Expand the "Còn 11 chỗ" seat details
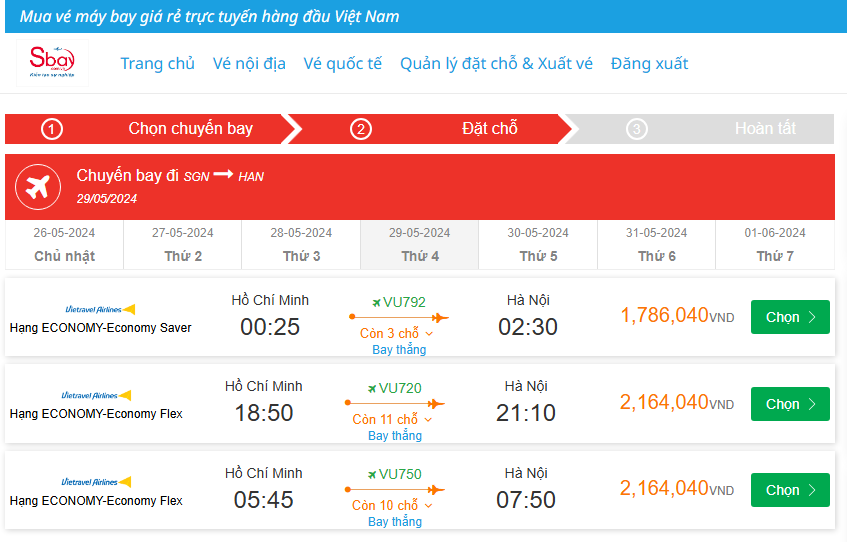This screenshot has height=542, width=847. (392, 420)
